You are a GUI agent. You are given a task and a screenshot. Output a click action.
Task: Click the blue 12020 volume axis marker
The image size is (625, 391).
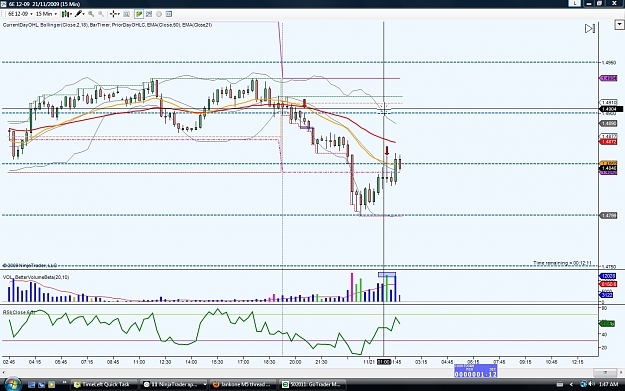click(x=607, y=276)
